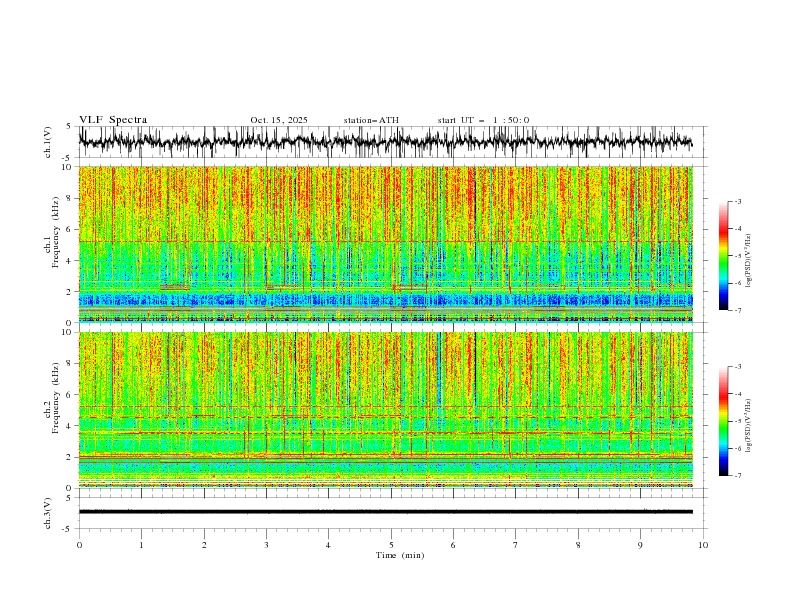Click time axis tick label "0"
Screen dimensions: 792x612
(79, 545)
